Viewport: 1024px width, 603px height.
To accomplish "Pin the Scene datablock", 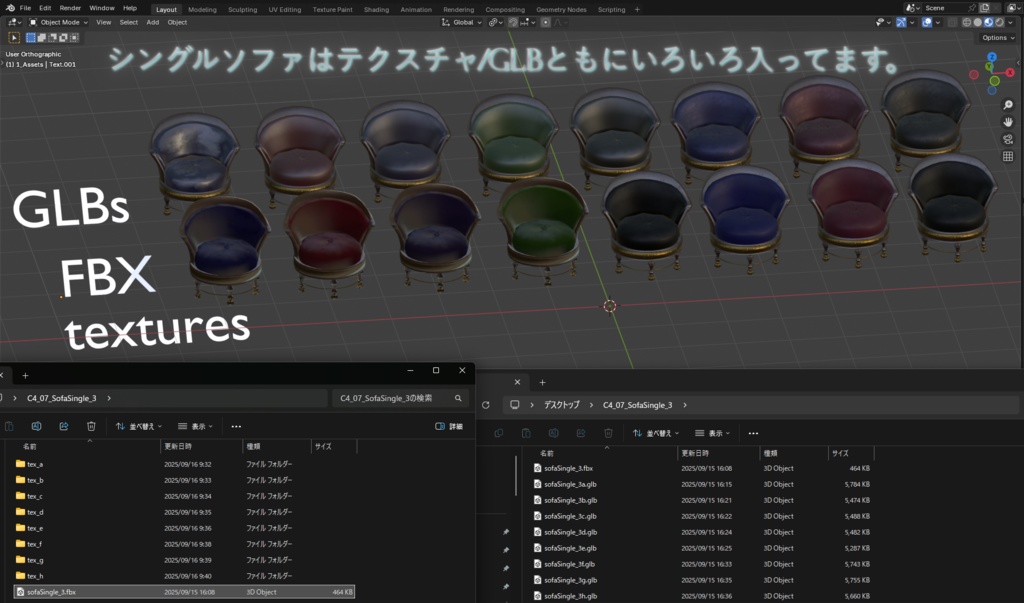I will coord(973,8).
